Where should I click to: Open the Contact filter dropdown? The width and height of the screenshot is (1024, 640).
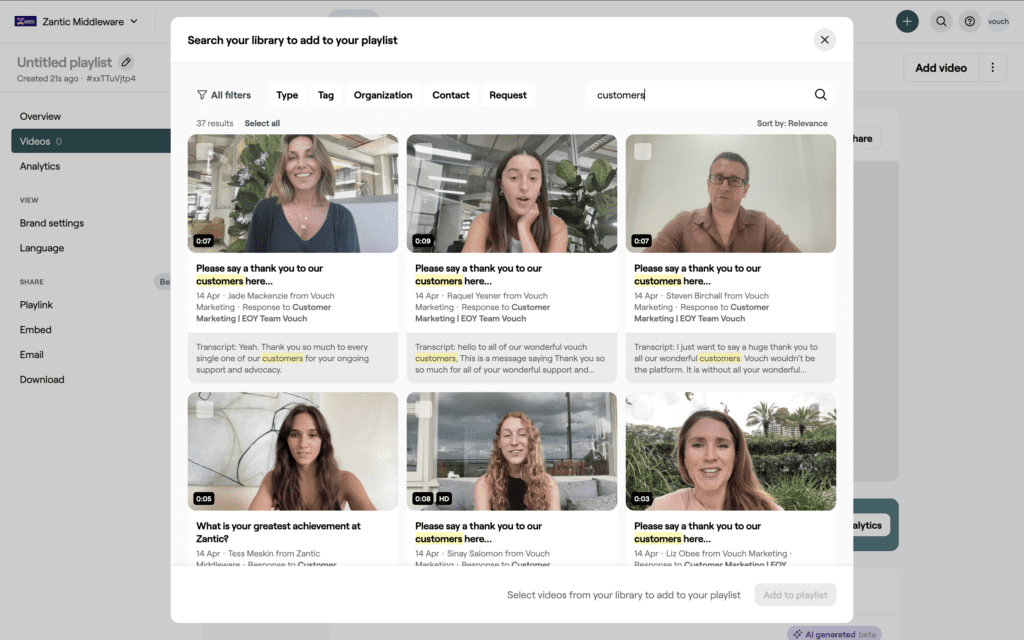pyautogui.click(x=451, y=95)
